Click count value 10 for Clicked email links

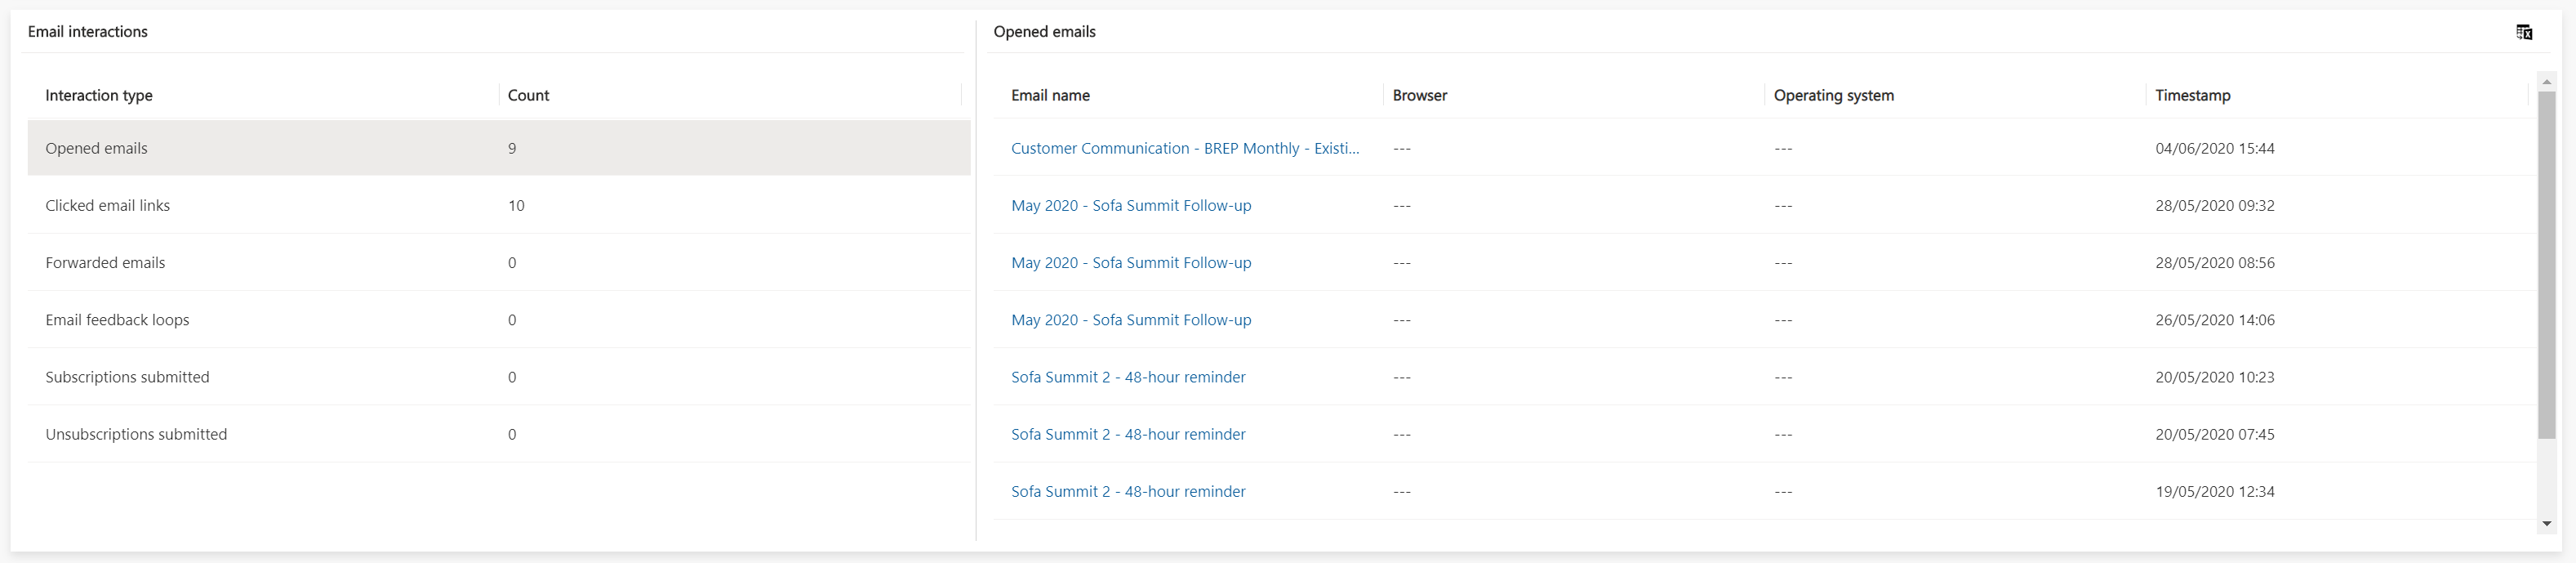pyautogui.click(x=516, y=205)
